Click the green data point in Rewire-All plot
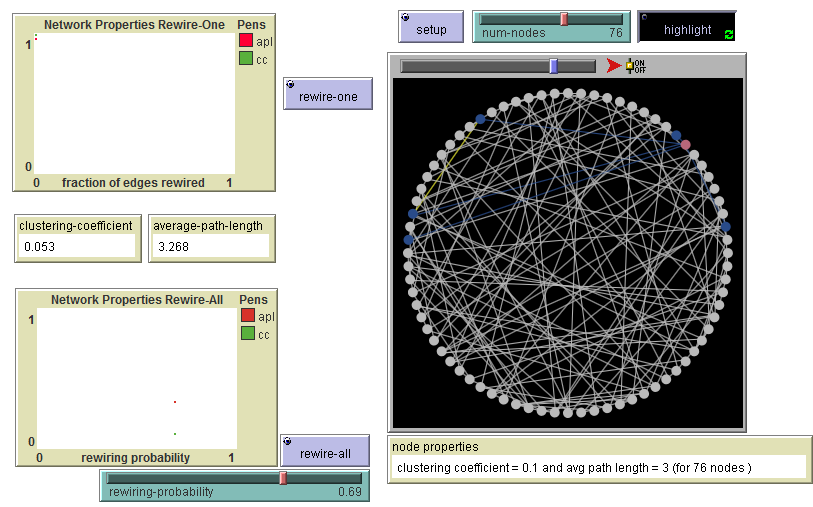 pos(175,434)
